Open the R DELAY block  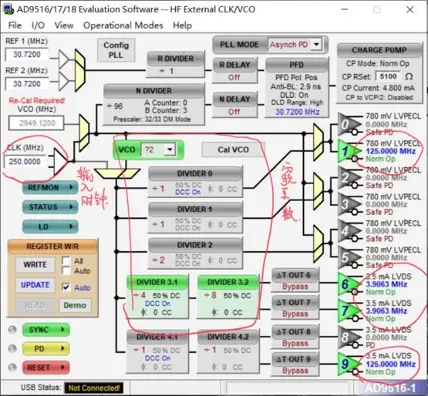tap(235, 70)
